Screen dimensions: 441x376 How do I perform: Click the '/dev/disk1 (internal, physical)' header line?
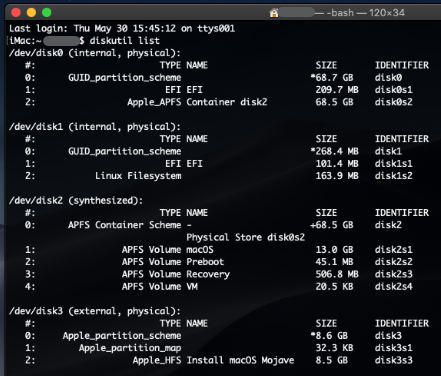coord(95,127)
